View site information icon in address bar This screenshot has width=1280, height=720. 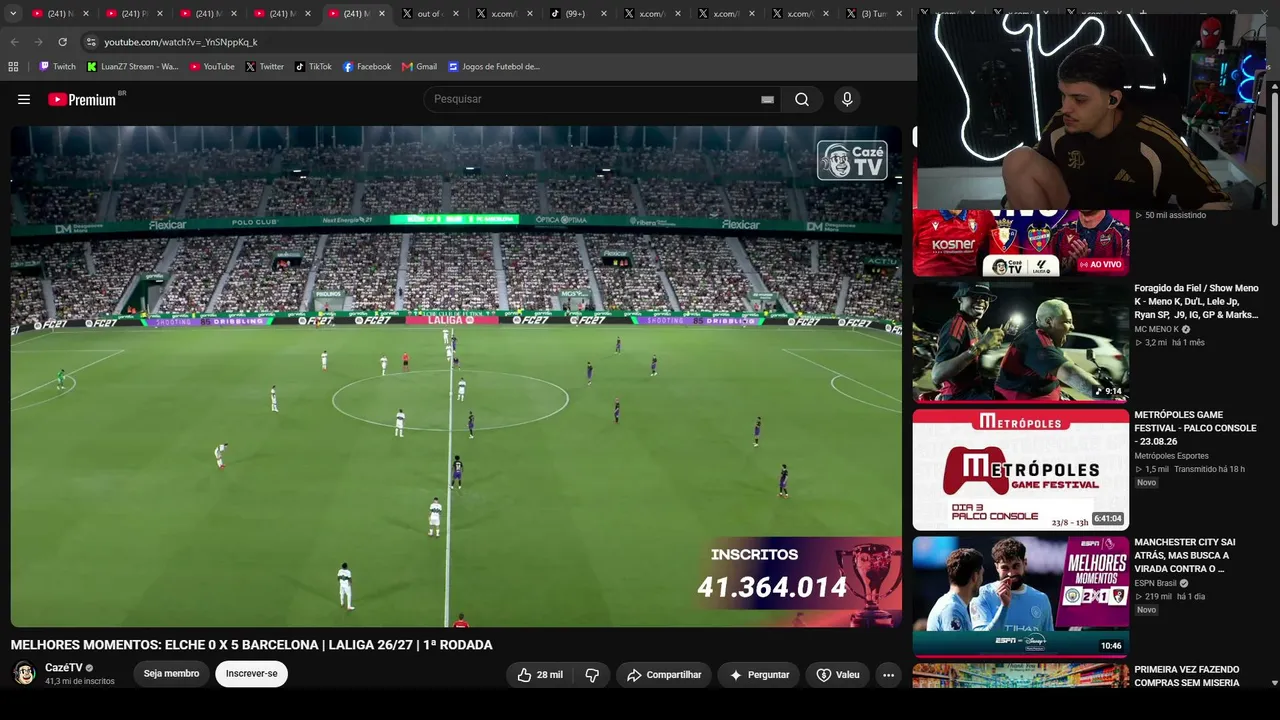[90, 42]
